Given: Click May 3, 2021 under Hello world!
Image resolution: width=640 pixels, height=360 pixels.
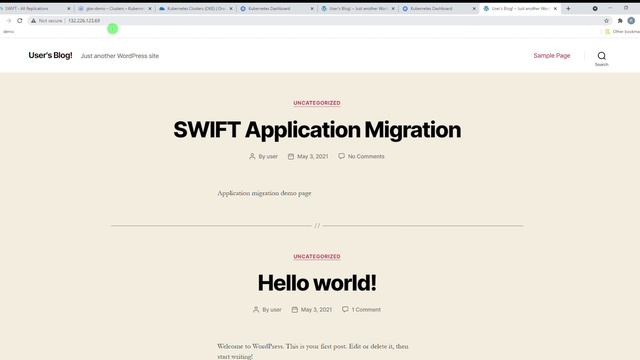Looking at the screenshot, I should coord(316,310).
